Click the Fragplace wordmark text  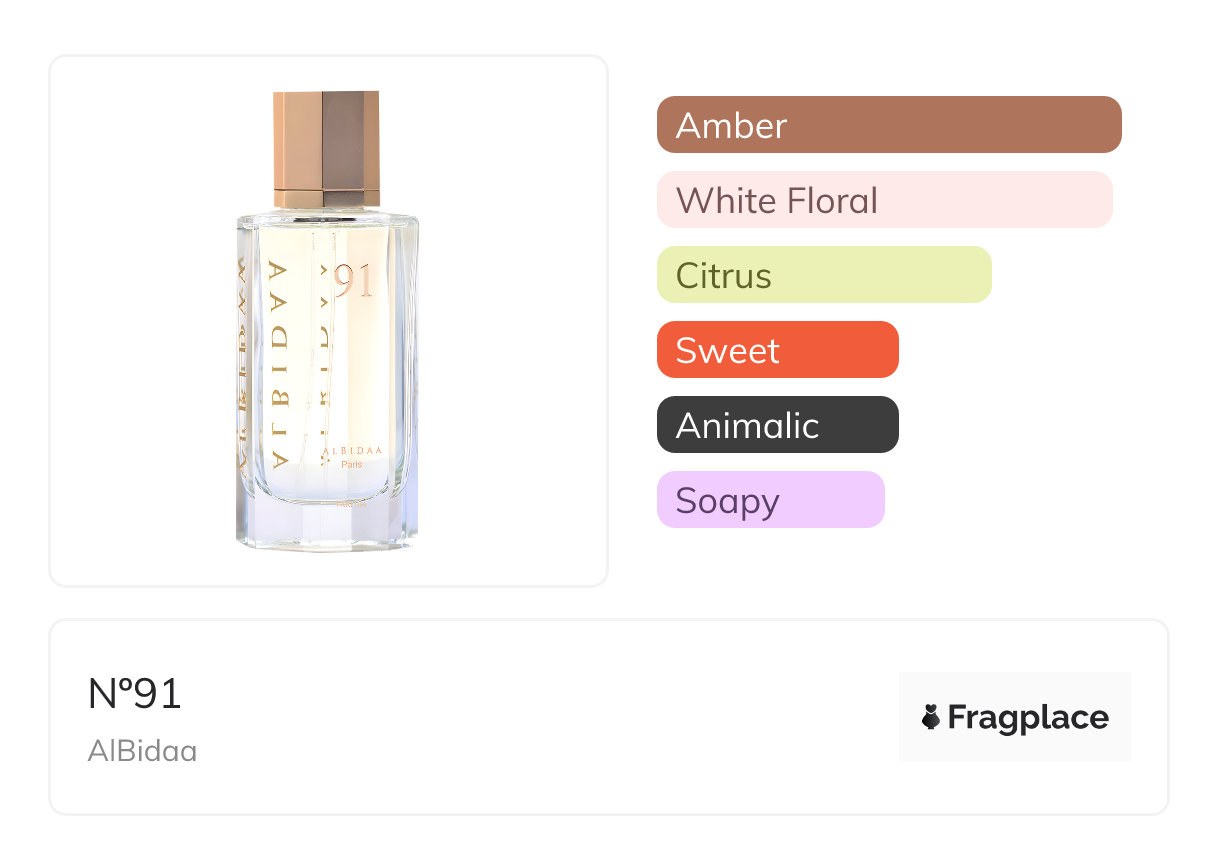1028,718
